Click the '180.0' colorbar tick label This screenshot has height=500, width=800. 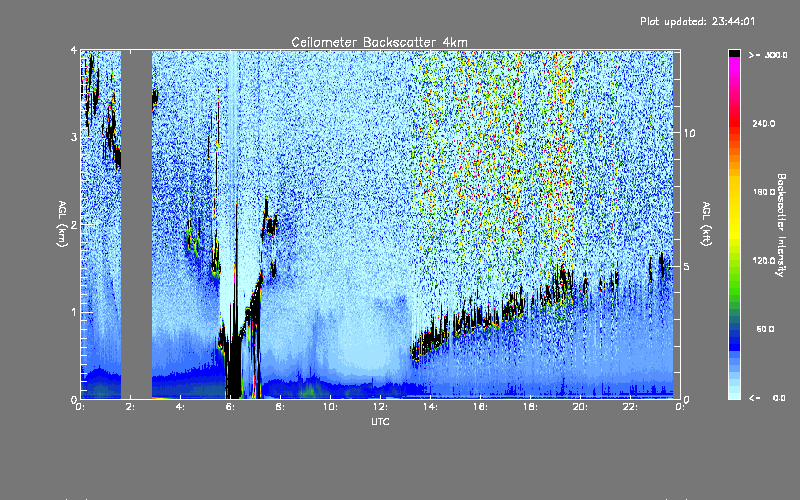coord(764,192)
